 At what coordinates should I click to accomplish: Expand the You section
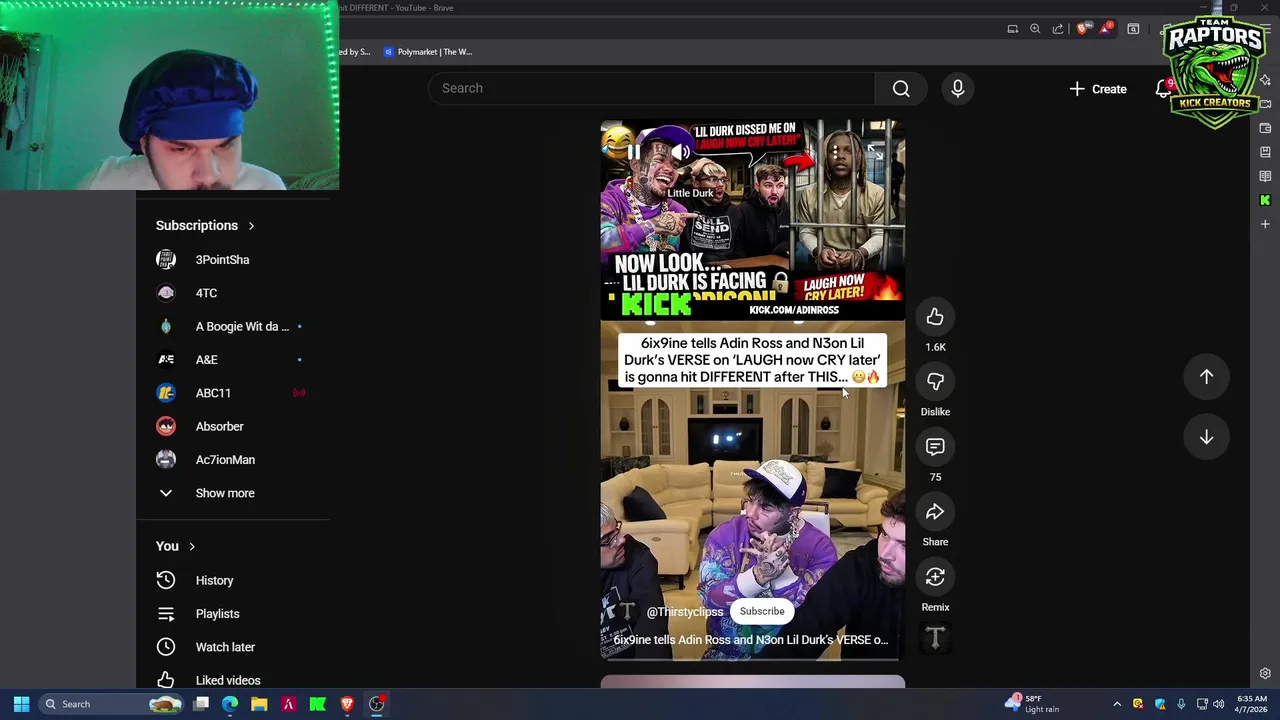coord(175,546)
